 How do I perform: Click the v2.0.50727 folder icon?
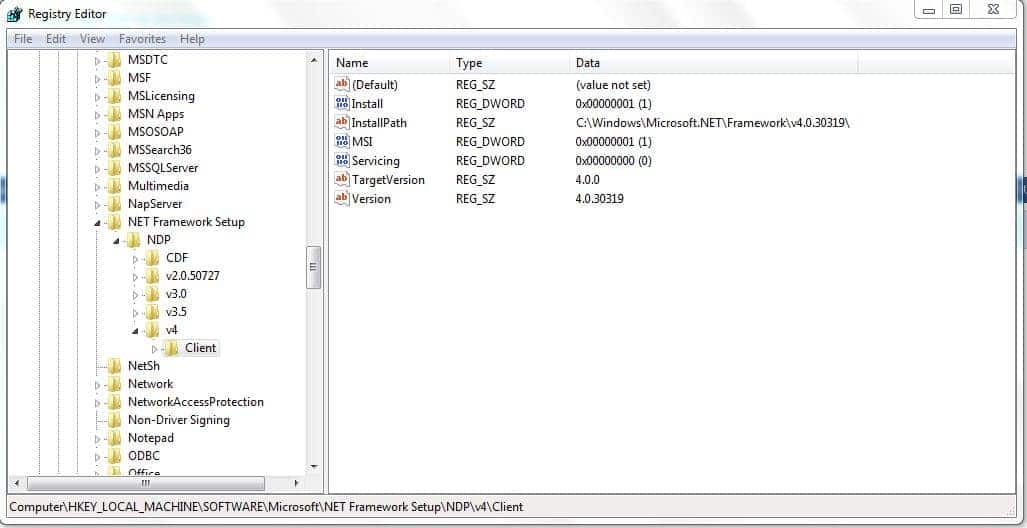click(x=153, y=276)
